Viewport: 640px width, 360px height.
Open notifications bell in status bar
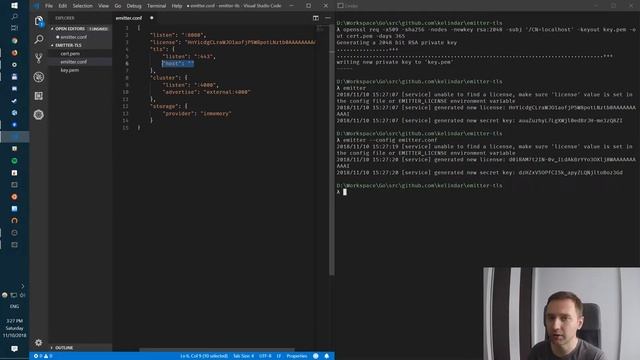pos(327,356)
